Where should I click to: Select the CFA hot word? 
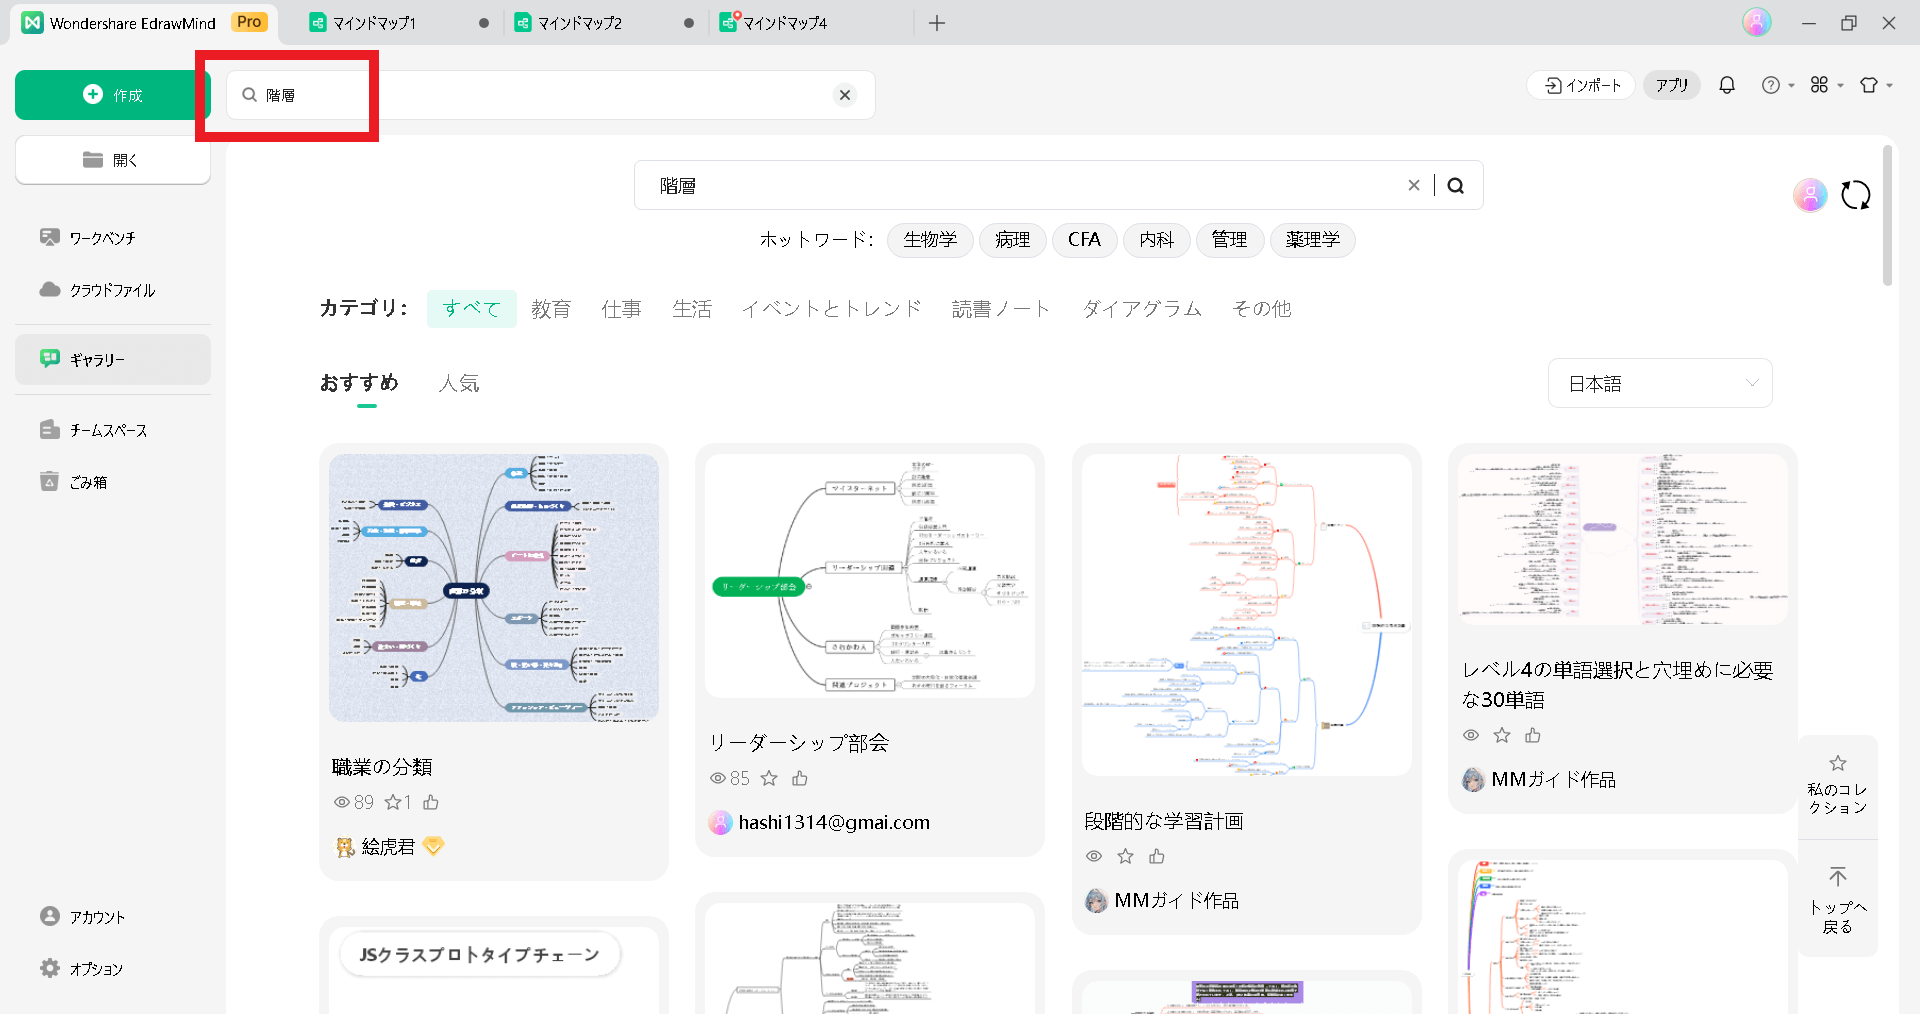point(1085,240)
